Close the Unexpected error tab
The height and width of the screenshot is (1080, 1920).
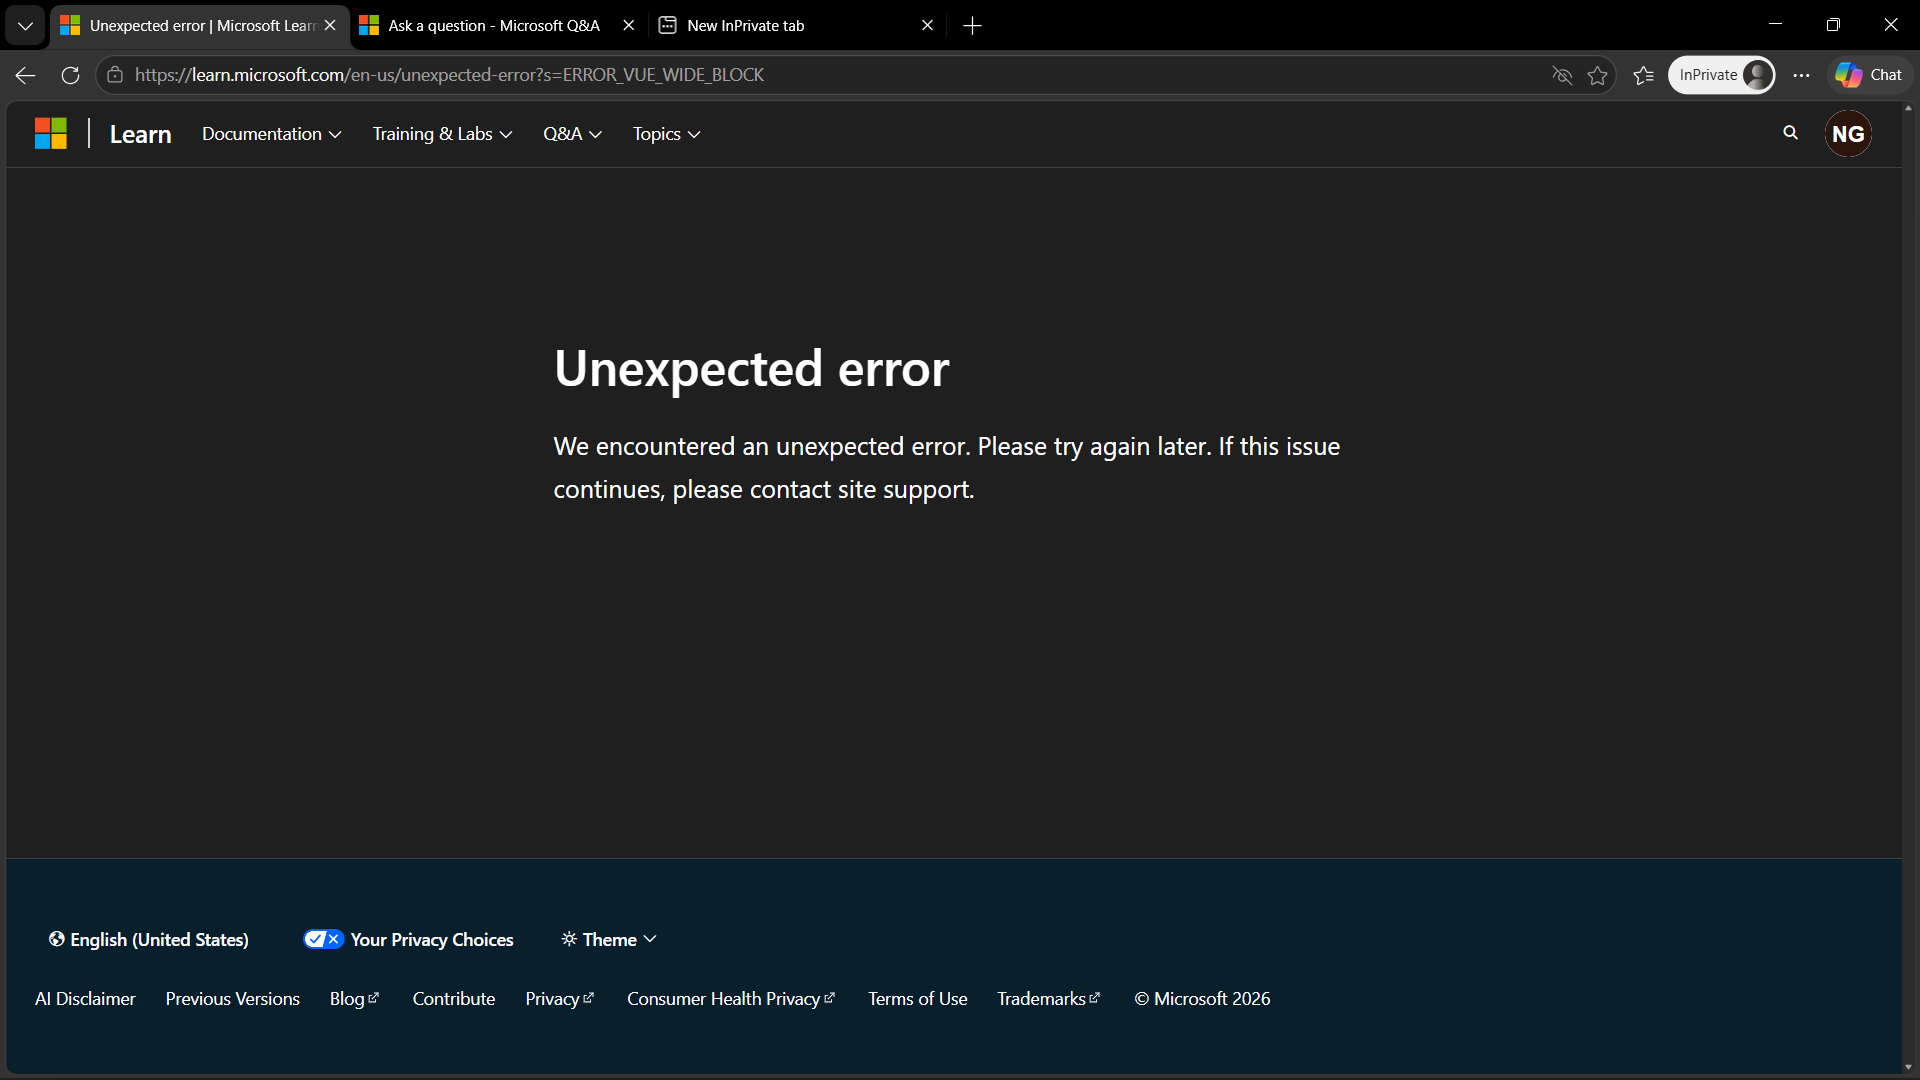[x=330, y=26]
